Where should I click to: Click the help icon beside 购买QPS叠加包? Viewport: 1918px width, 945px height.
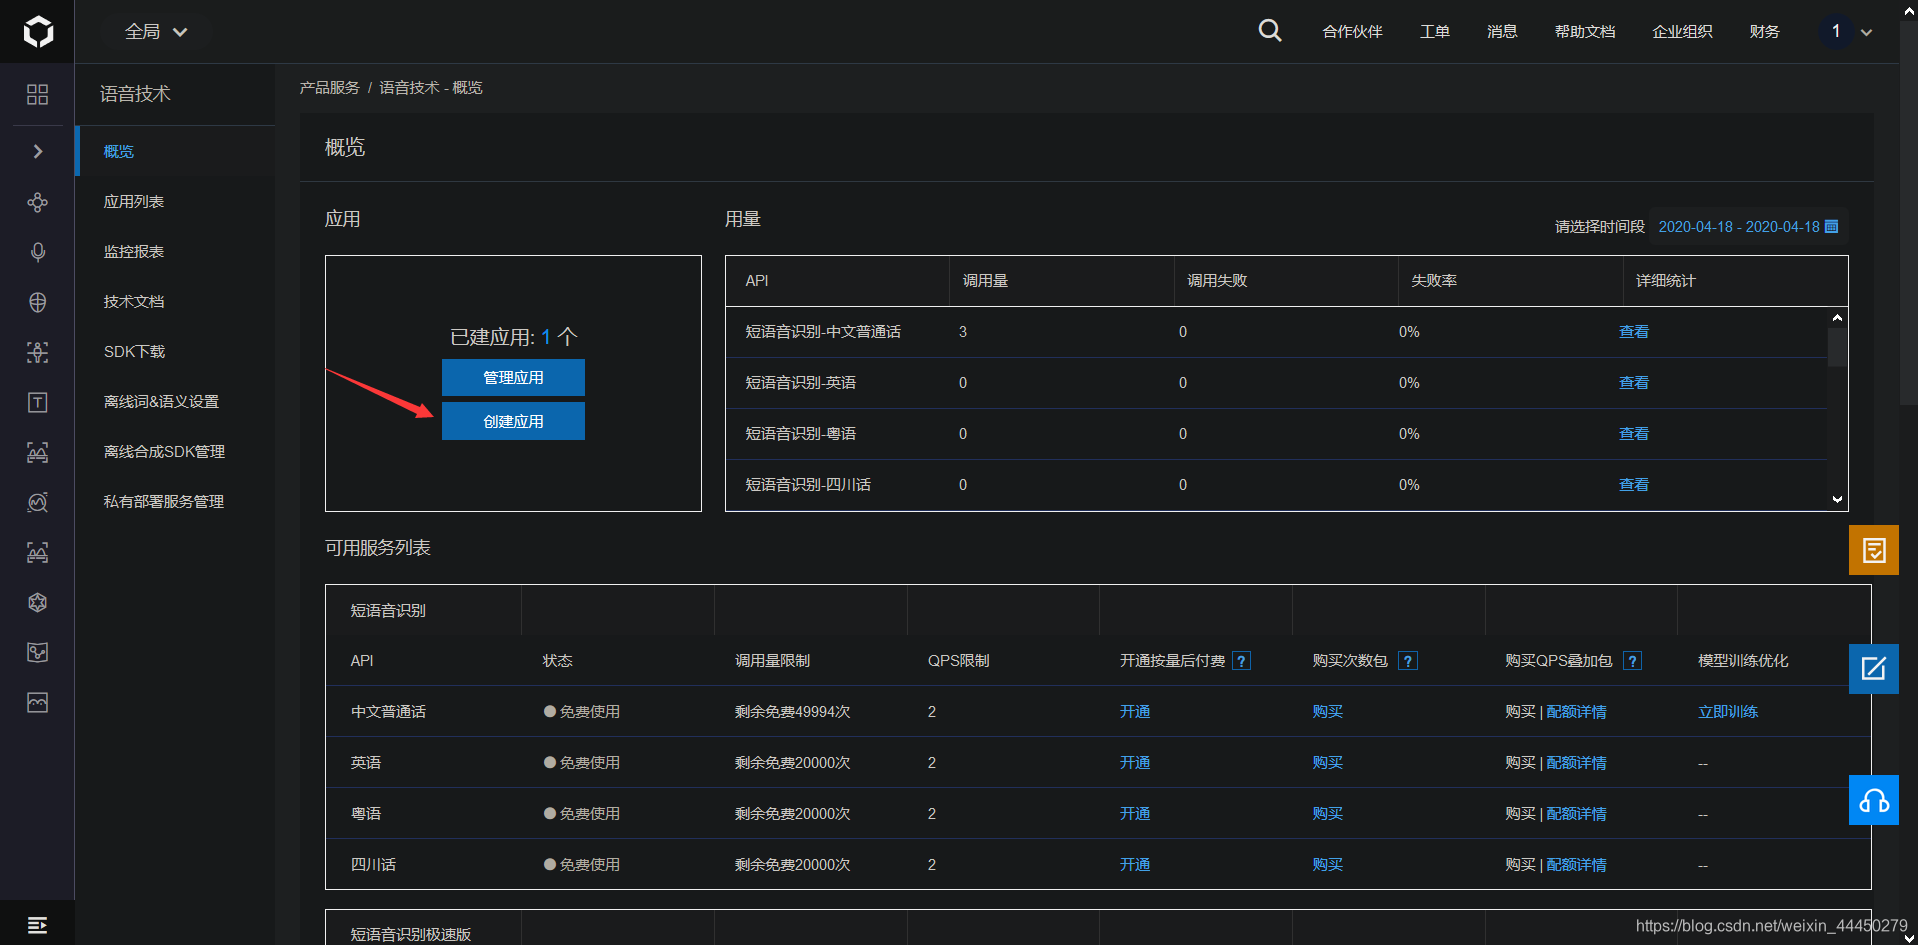tap(1632, 661)
